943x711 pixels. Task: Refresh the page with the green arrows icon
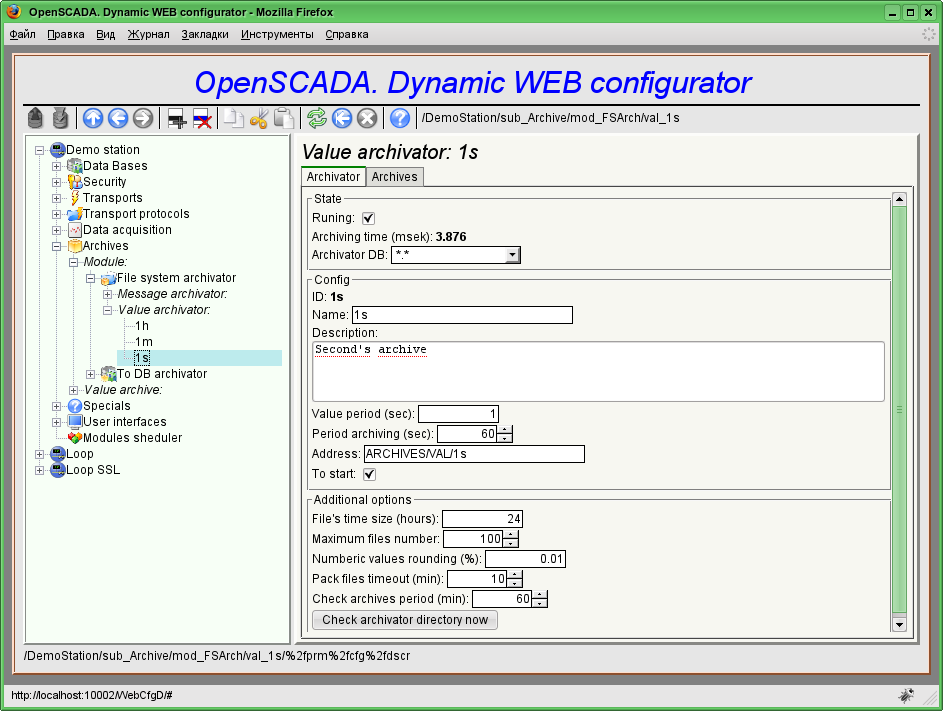pyautogui.click(x=317, y=118)
